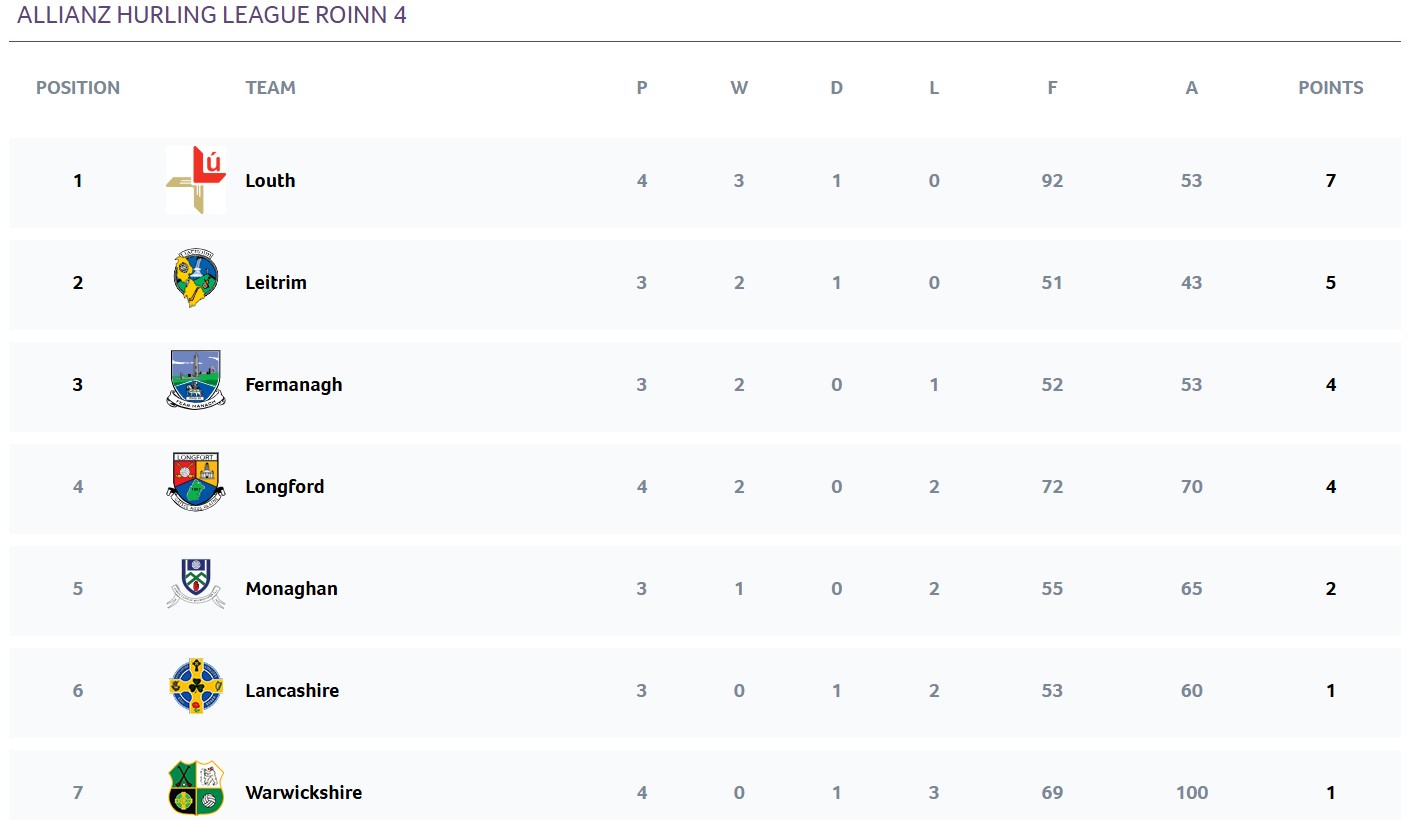Open the Lancashire team name link
Image resolution: width=1413 pixels, height=820 pixels.
pos(292,691)
